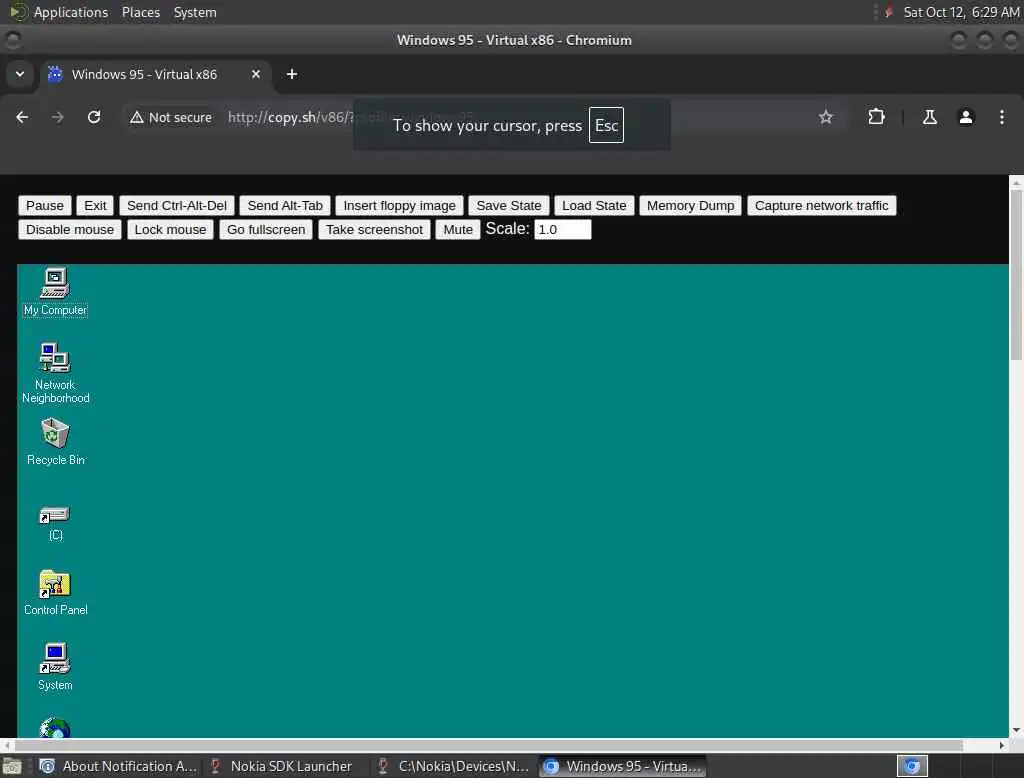Toggle the Lock mouse button
Screen dimensions: 1024x778
[x=170, y=230]
